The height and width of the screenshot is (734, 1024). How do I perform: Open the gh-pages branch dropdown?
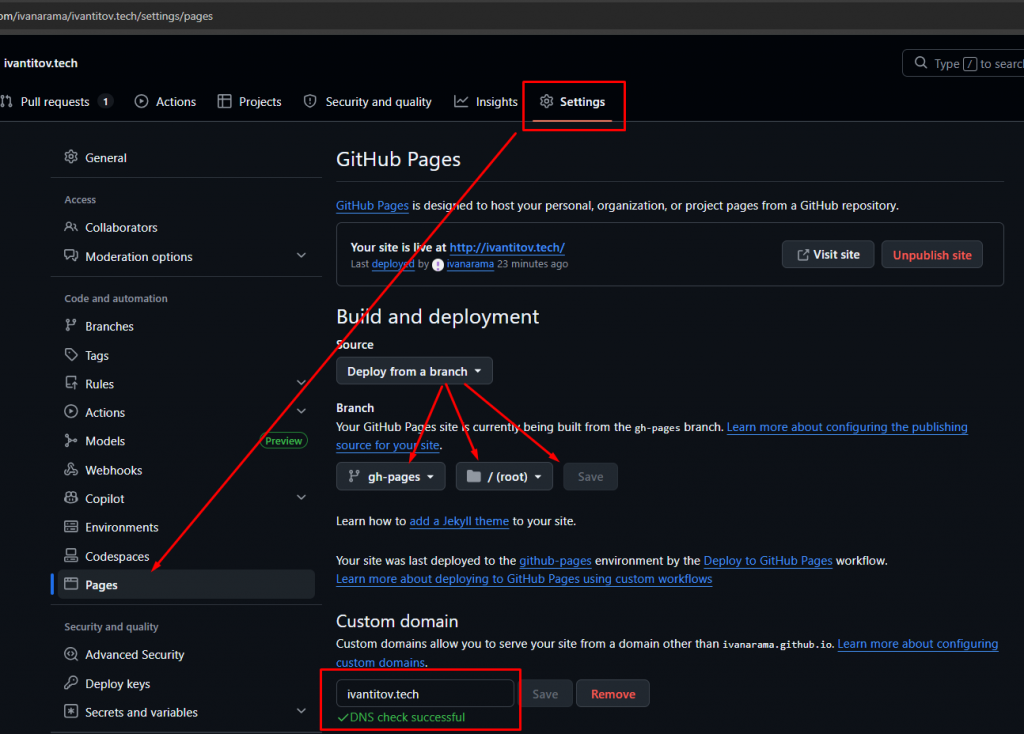(391, 476)
